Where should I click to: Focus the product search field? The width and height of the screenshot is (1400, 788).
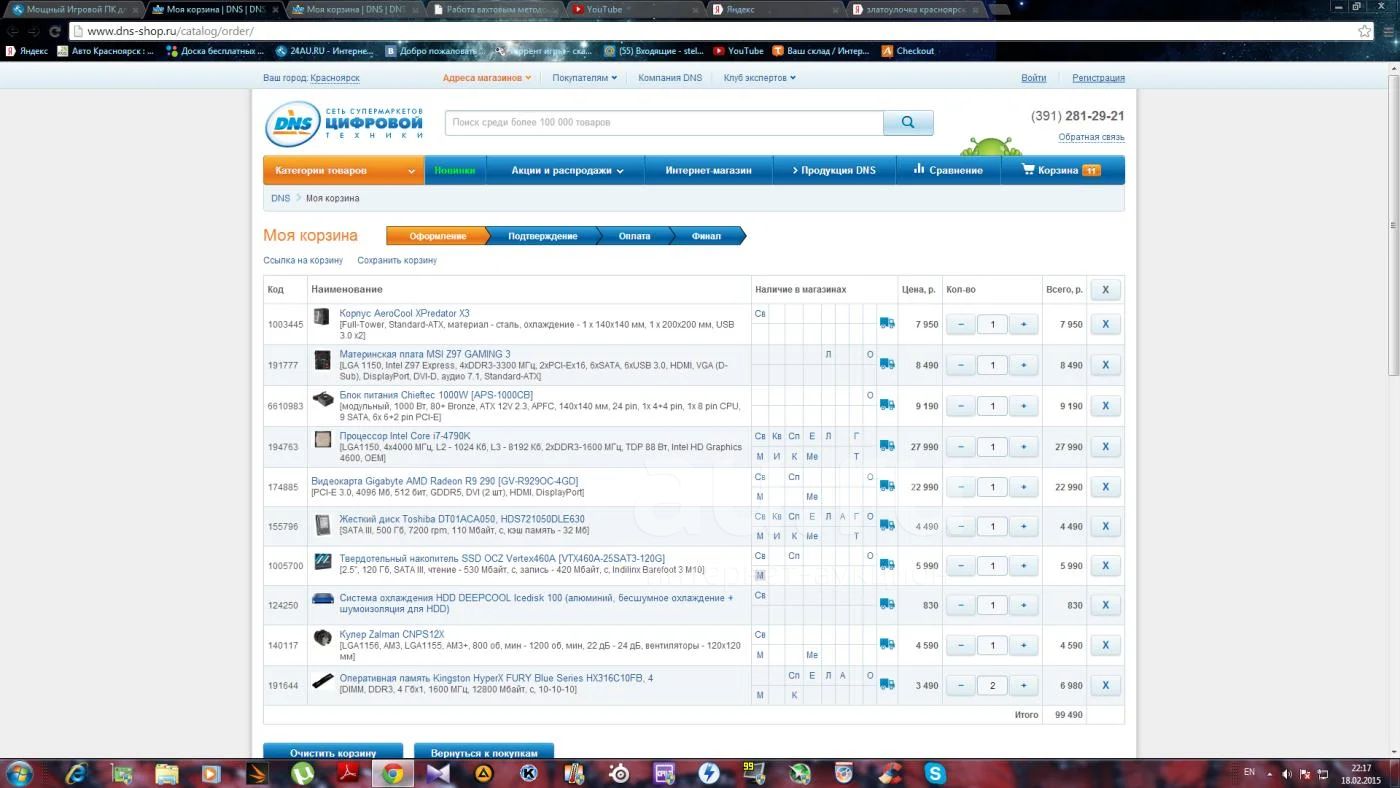pyautogui.click(x=664, y=122)
